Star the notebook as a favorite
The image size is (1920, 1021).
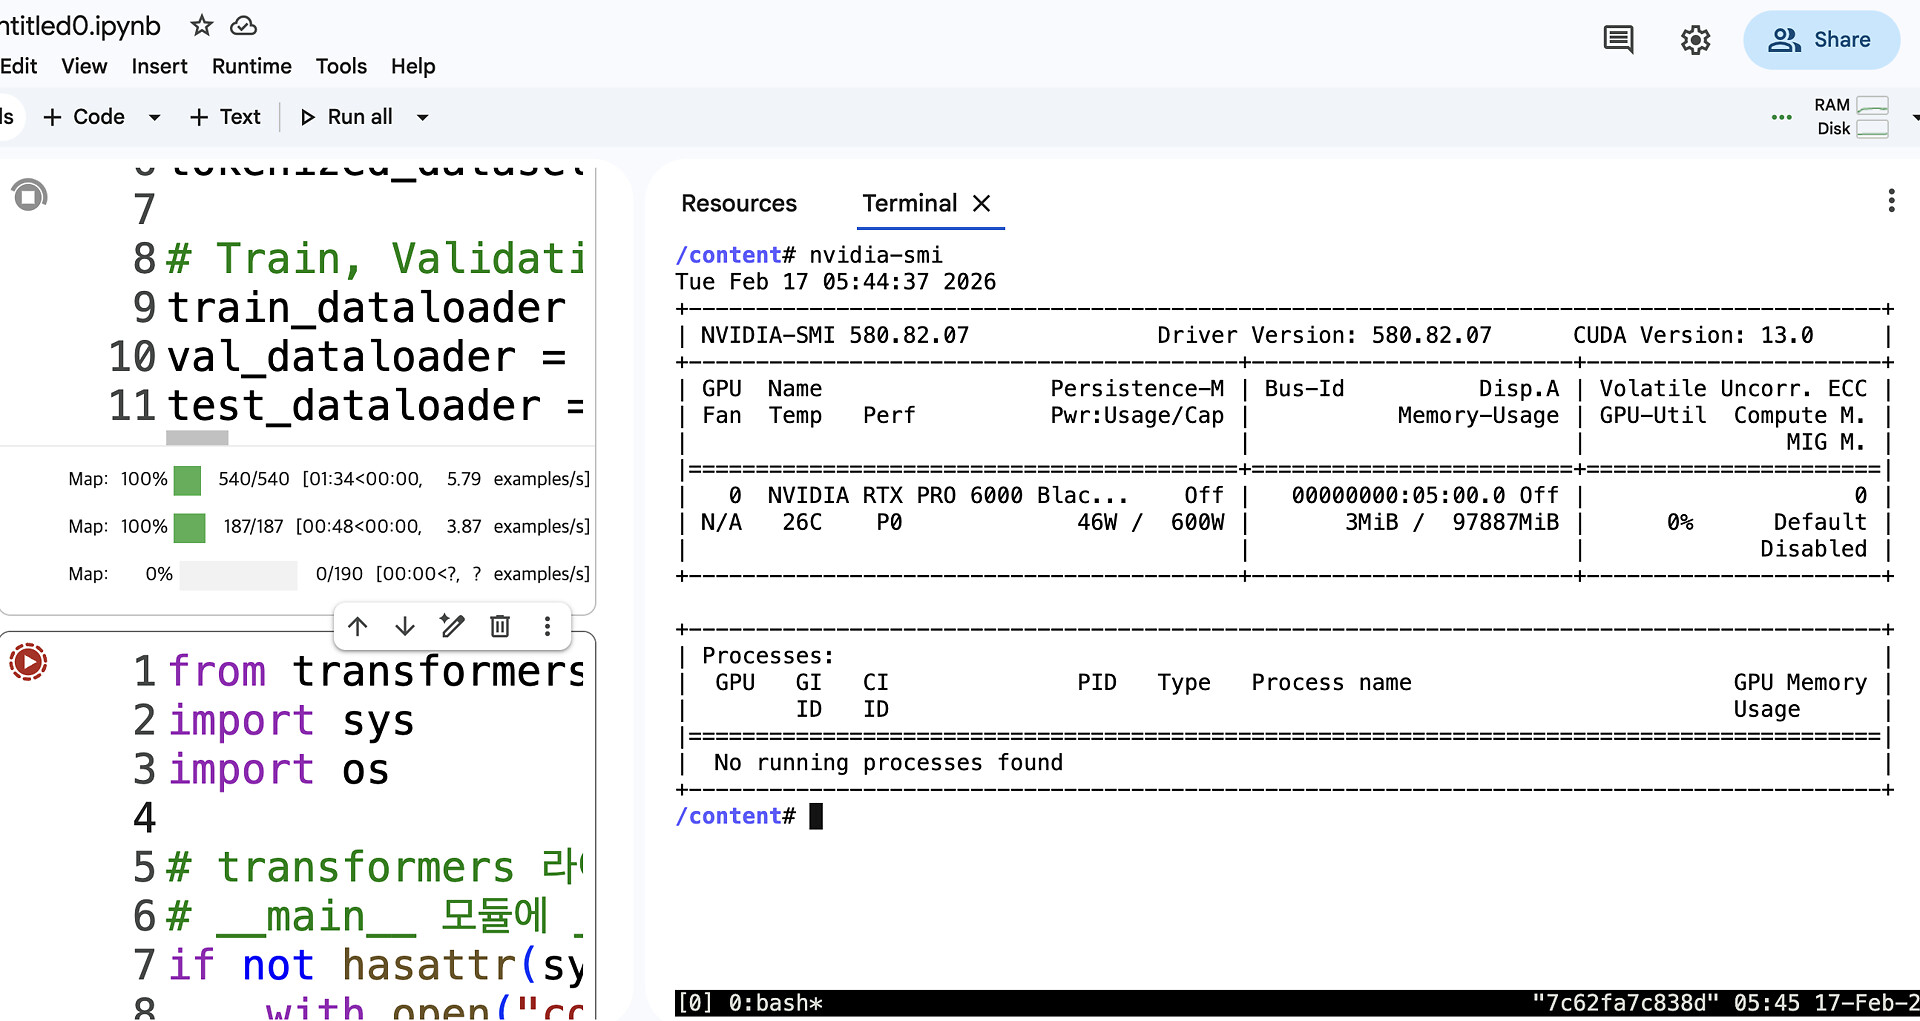tap(202, 26)
